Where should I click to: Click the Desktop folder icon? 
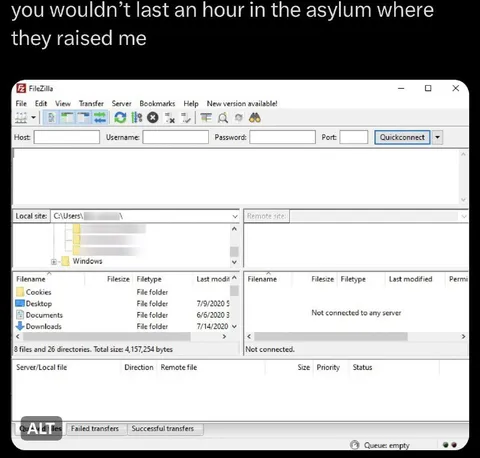pos(20,303)
